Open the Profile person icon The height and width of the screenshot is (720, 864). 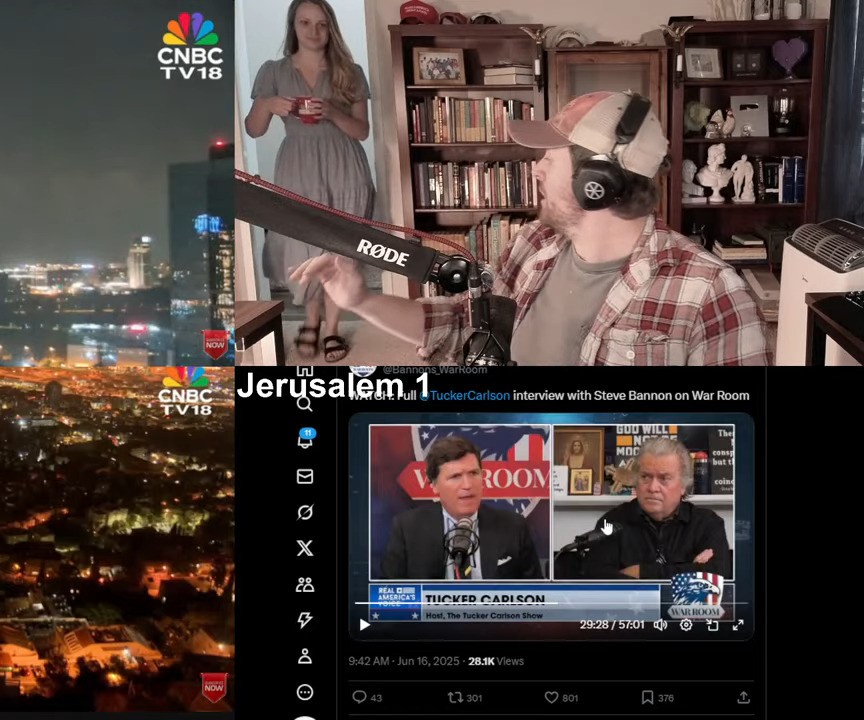pyautogui.click(x=305, y=656)
